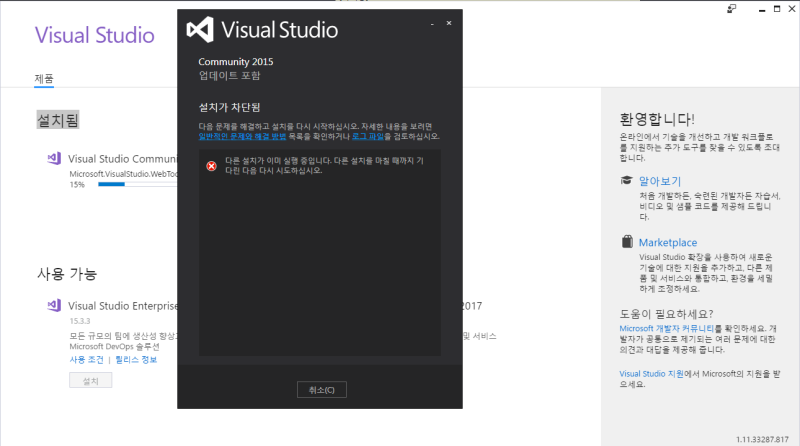Click the red error icon in the message box
Screen dimensions: 800x446
point(211,166)
